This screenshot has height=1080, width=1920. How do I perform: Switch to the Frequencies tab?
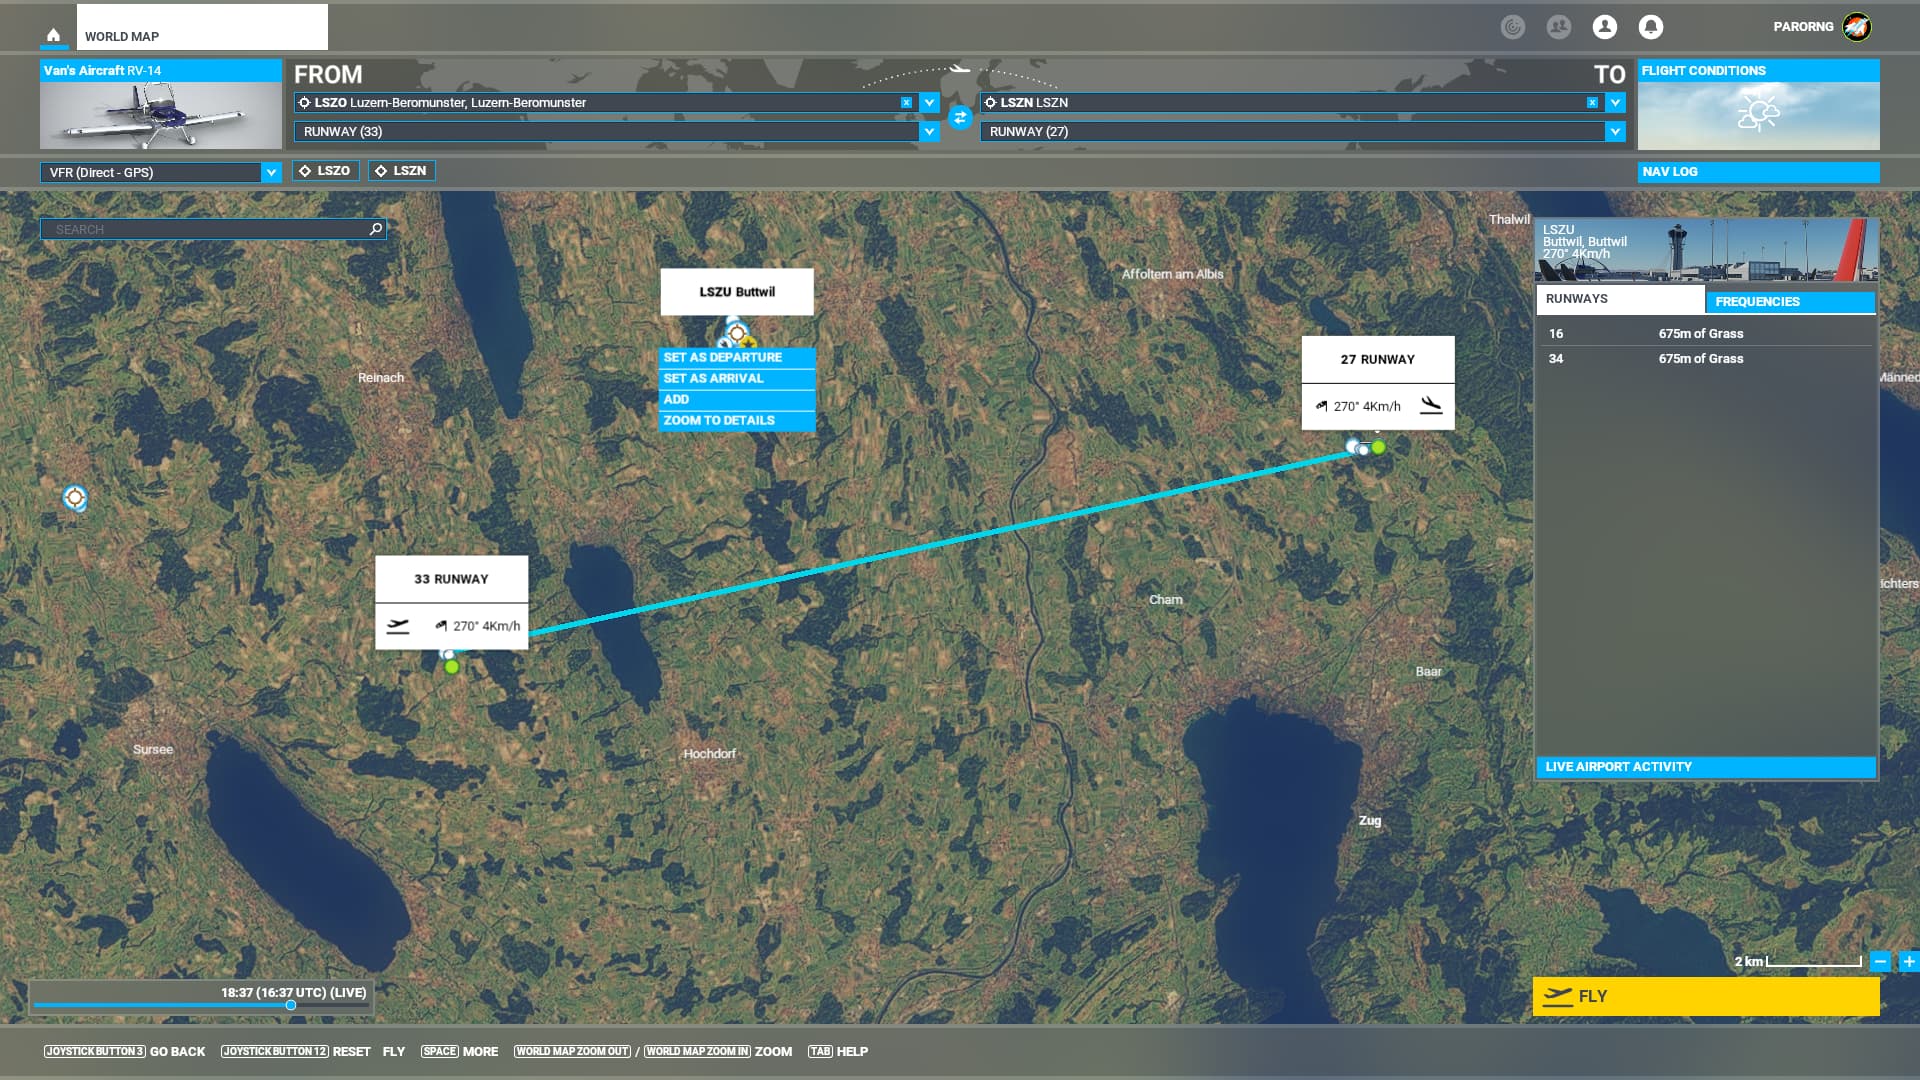coord(1789,301)
